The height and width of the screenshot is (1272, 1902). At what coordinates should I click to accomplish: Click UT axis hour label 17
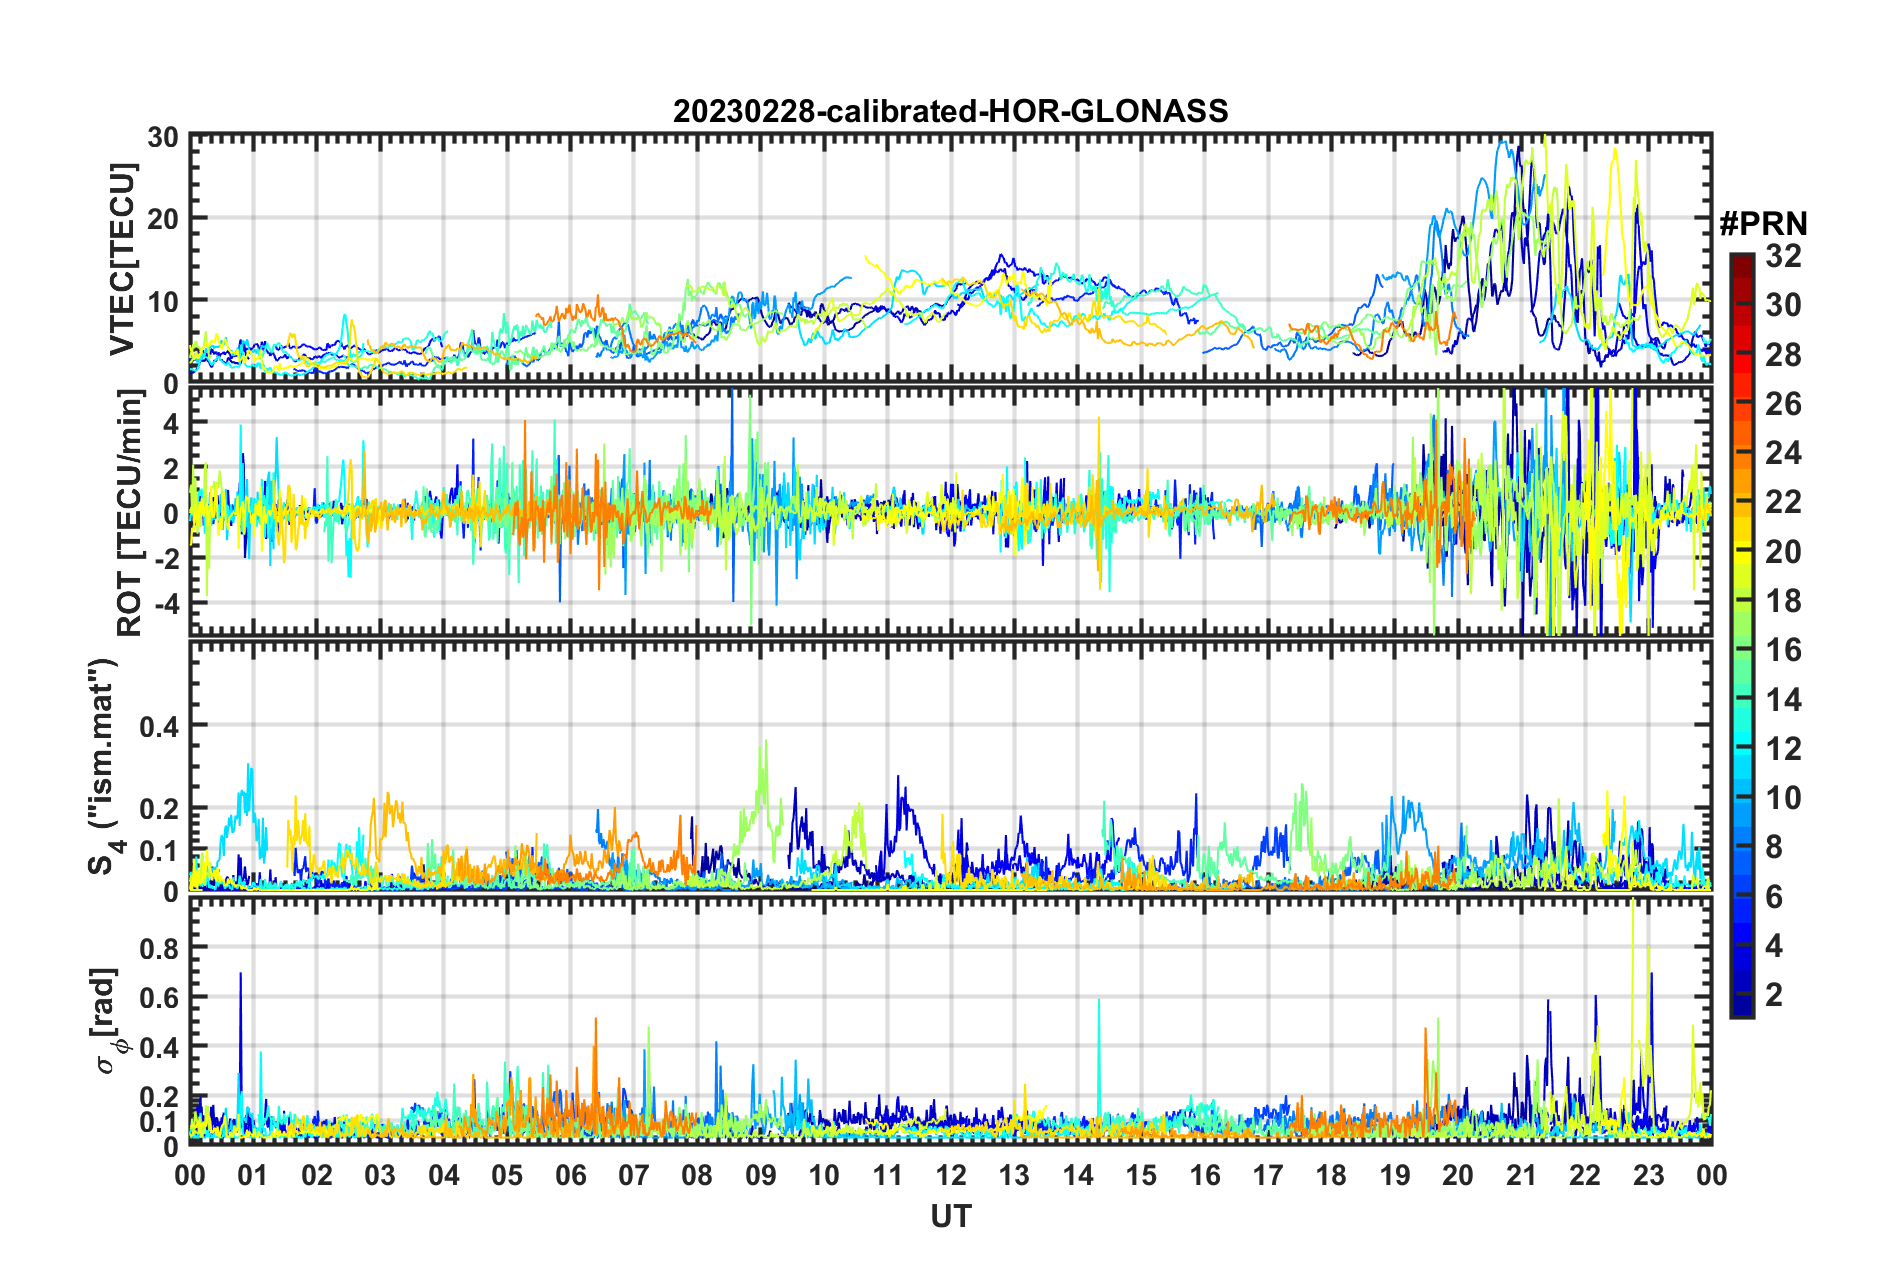click(1268, 1175)
